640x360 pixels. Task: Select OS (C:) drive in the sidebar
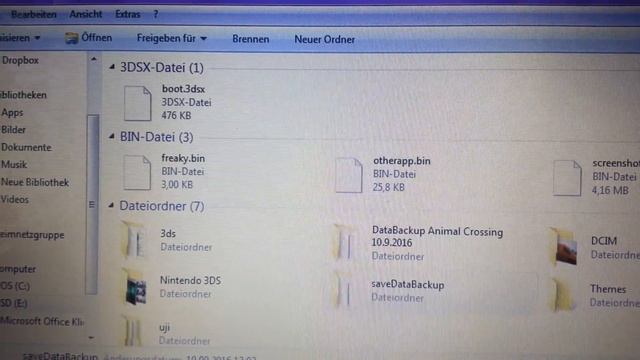(15, 286)
